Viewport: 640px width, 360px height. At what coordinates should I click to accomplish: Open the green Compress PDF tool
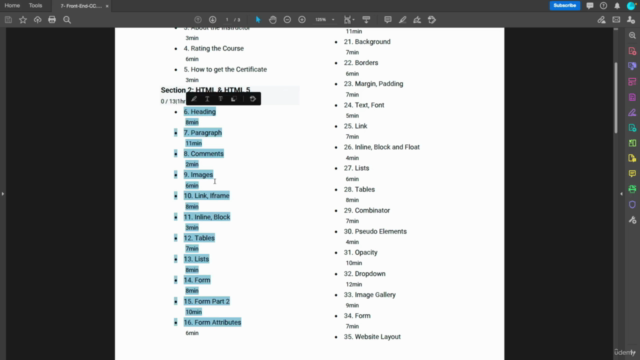pos(632,143)
